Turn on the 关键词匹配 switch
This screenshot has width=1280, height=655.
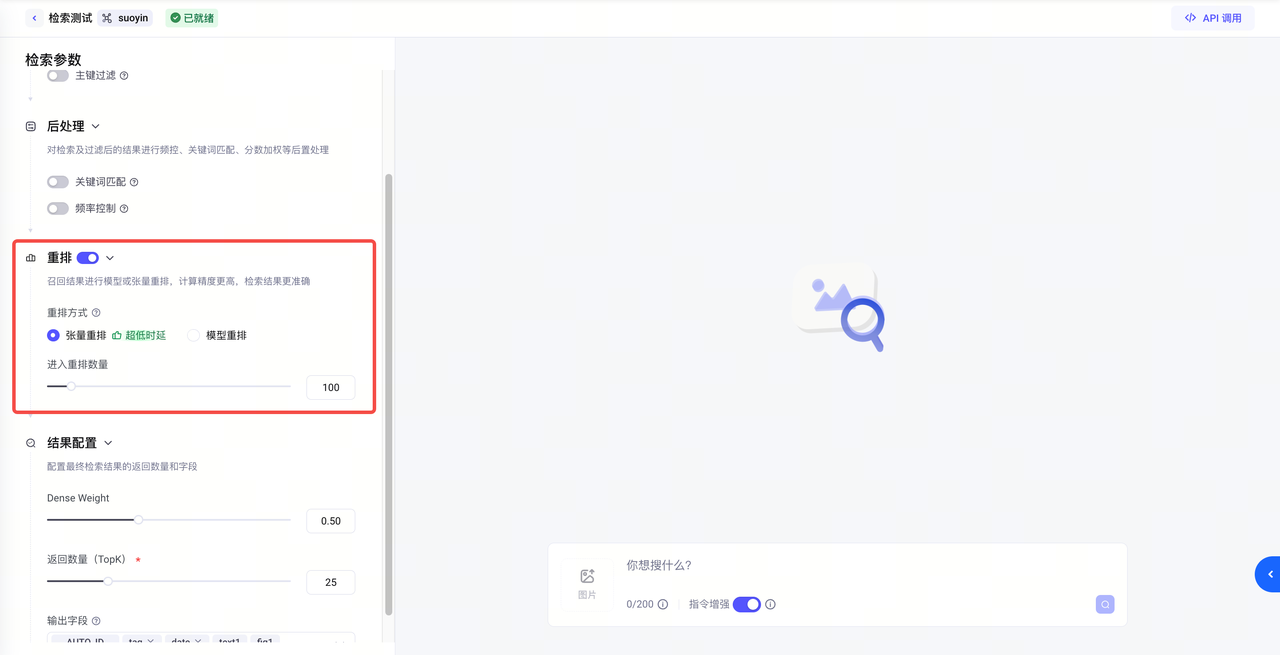point(58,183)
